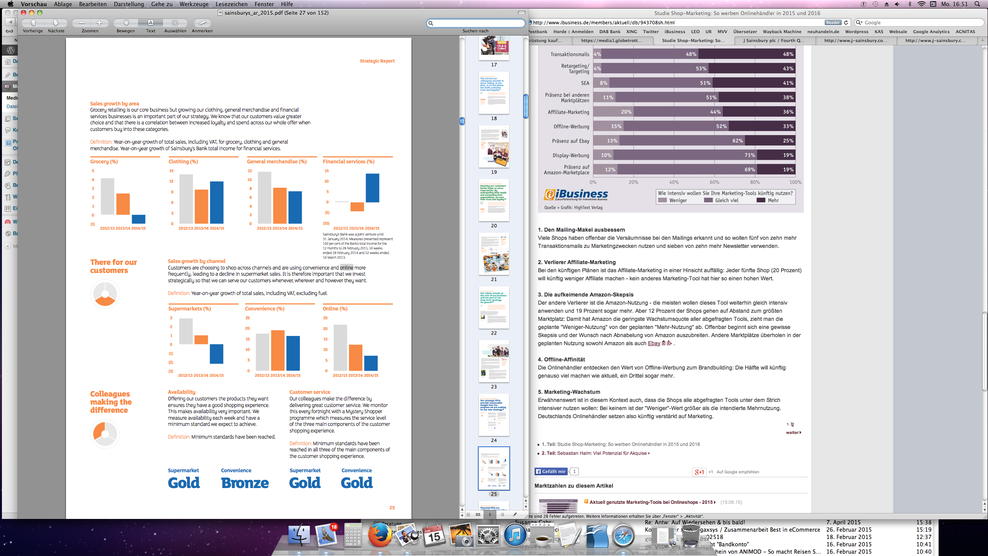Open the Fenster menu
The height and width of the screenshot is (556, 988).
tap(264, 4)
